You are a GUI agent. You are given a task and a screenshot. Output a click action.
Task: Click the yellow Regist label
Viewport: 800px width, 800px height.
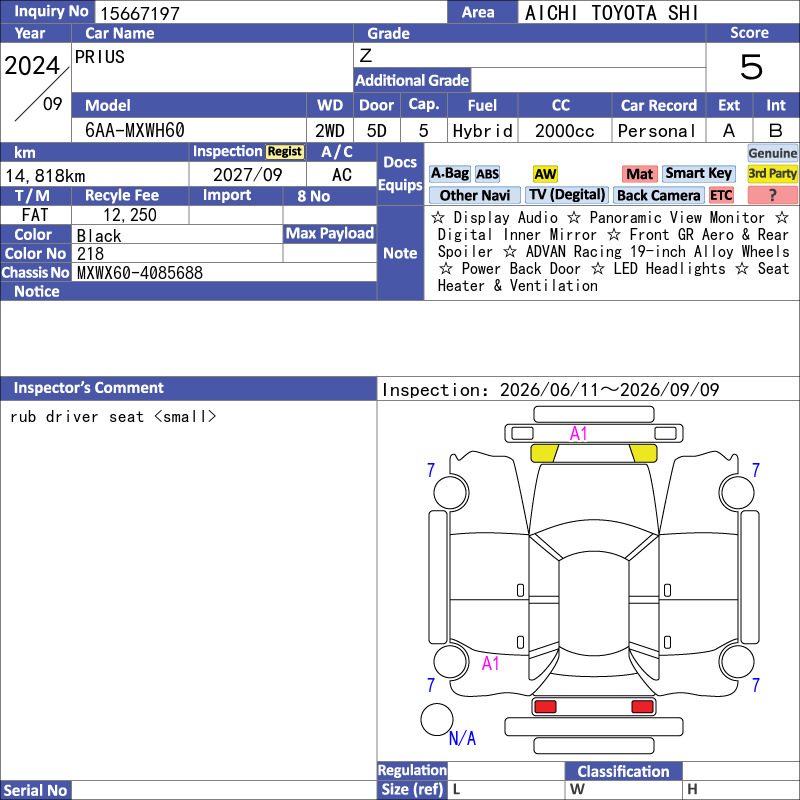[x=285, y=152]
